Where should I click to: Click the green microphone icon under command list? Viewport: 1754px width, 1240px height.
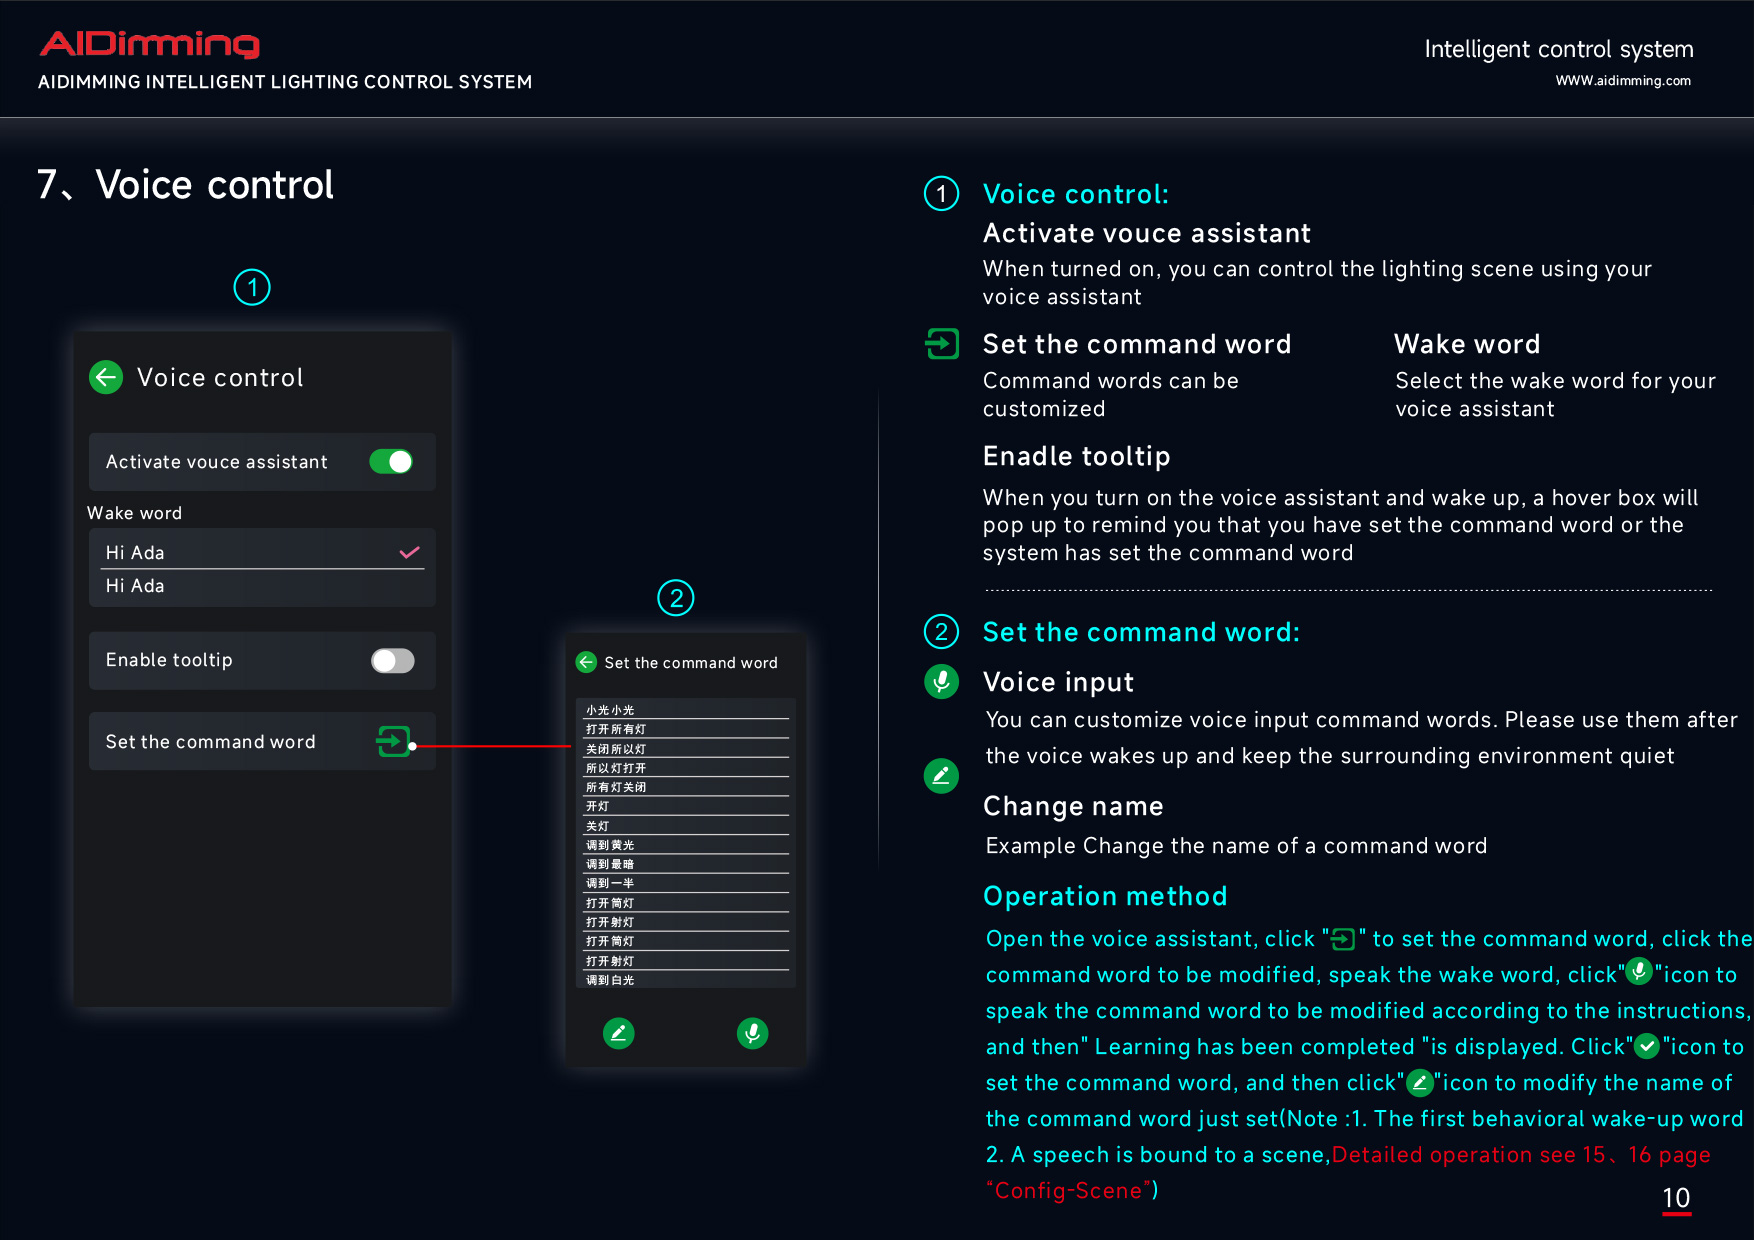[752, 1033]
